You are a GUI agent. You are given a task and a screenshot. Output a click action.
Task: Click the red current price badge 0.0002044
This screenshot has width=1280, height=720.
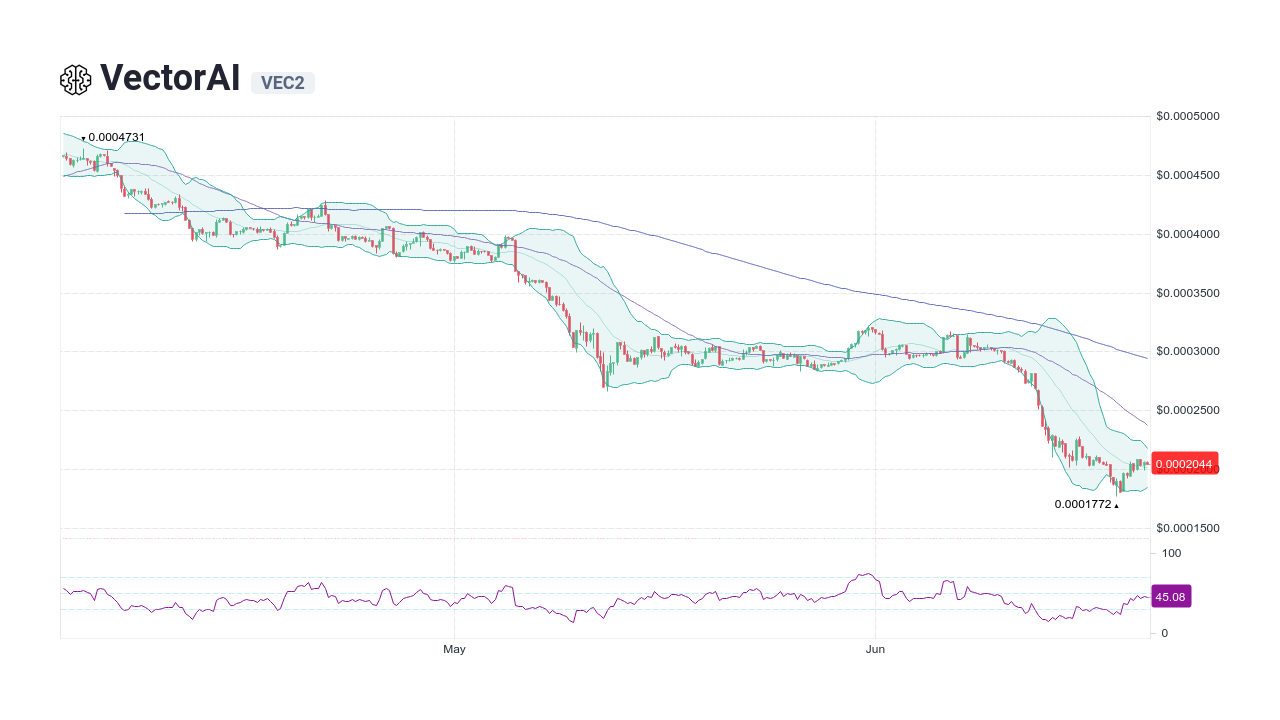pos(1184,463)
